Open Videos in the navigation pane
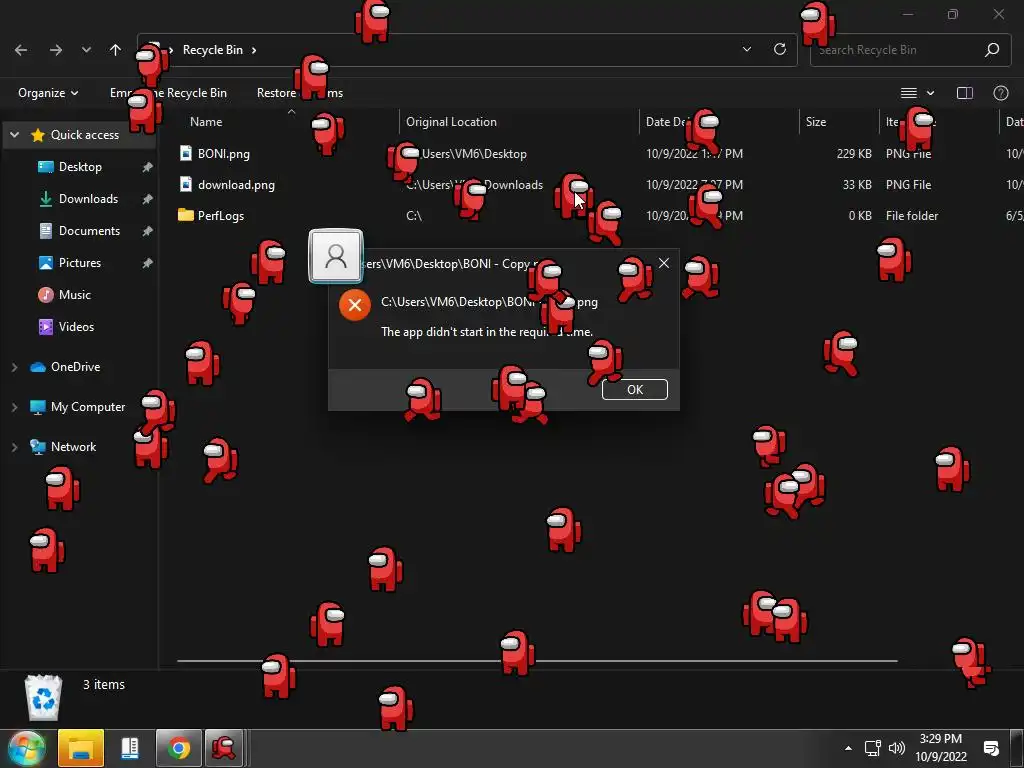 pyautogui.click(x=76, y=327)
